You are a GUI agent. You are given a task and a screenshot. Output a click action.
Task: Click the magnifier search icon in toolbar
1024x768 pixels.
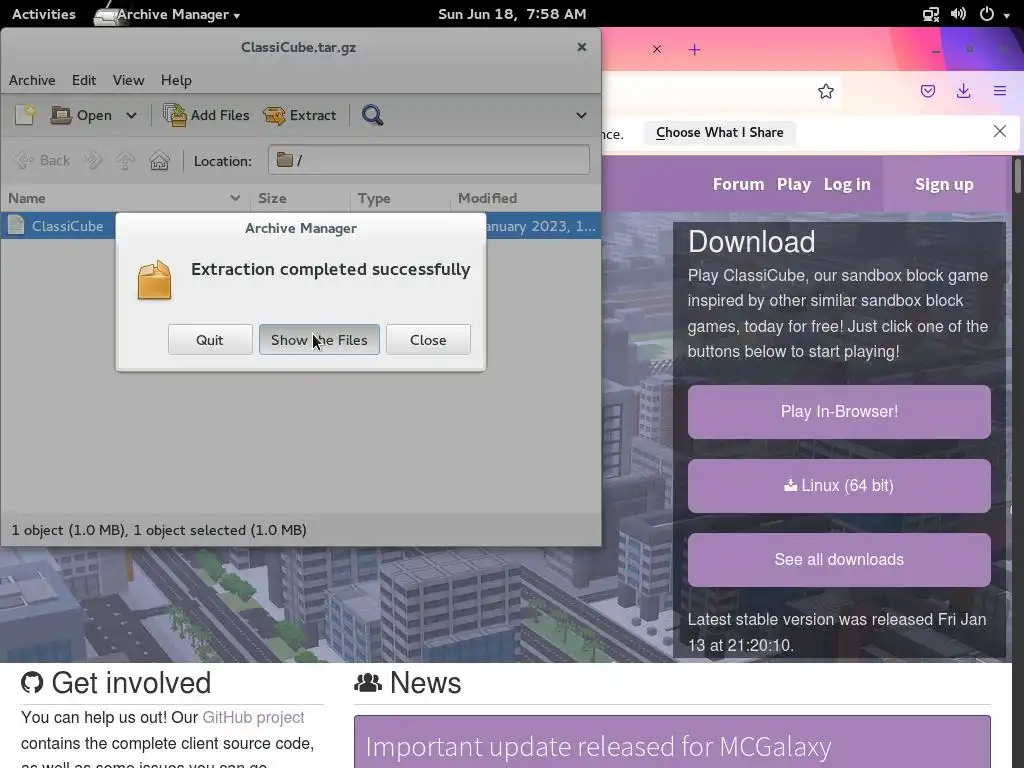coord(372,115)
